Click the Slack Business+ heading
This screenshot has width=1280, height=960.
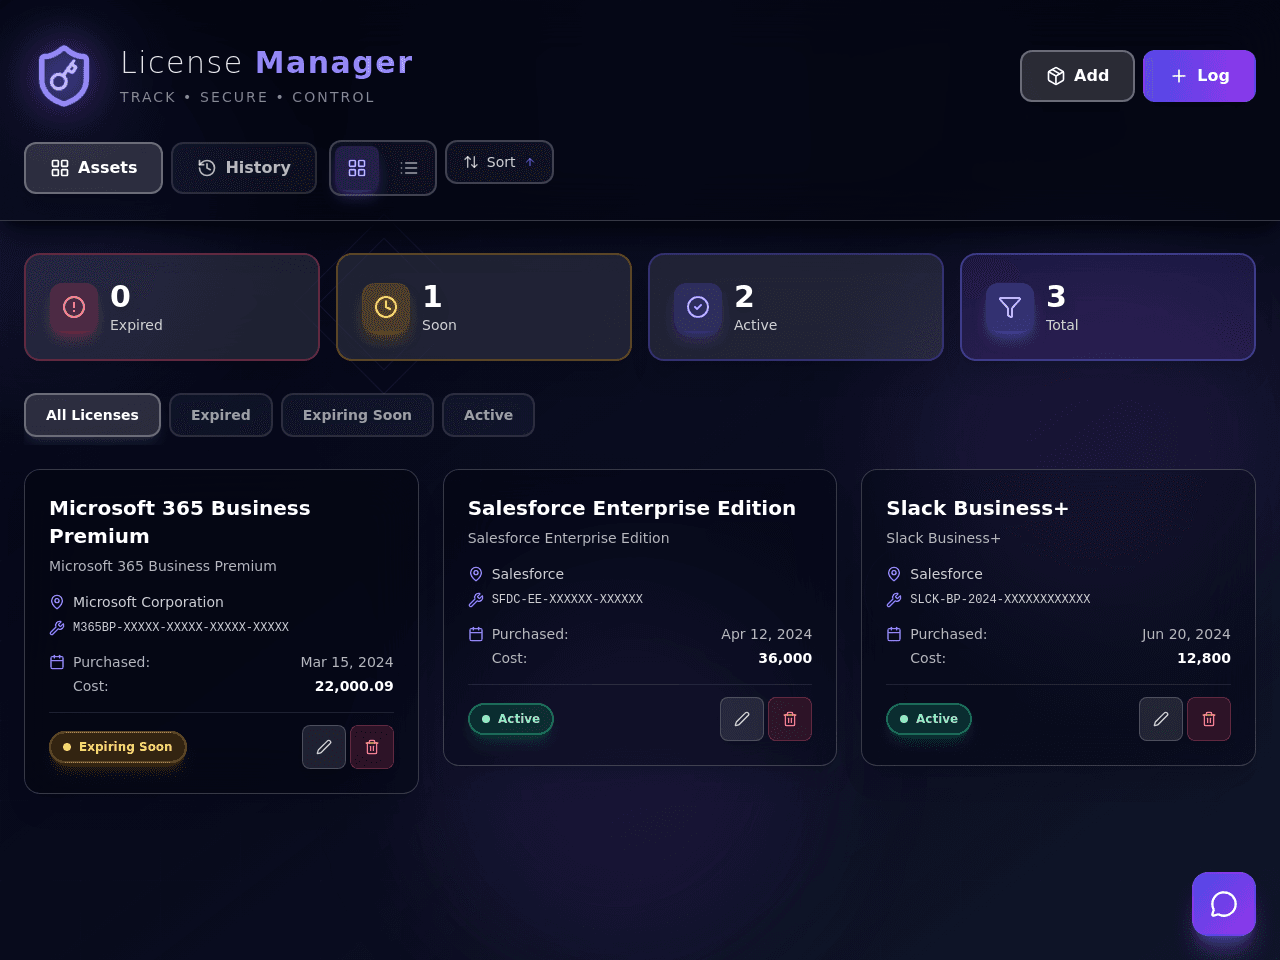tap(977, 508)
